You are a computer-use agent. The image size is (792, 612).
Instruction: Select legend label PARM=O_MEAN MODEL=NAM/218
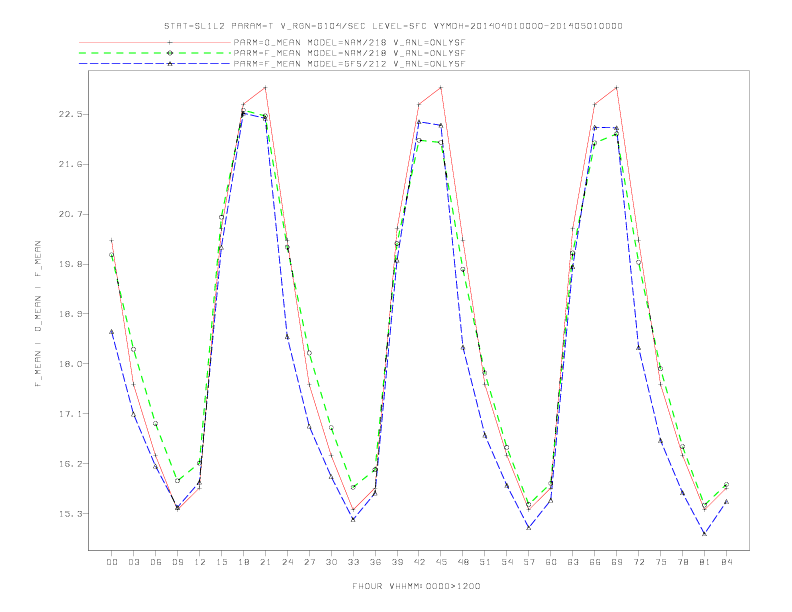tap(349, 43)
